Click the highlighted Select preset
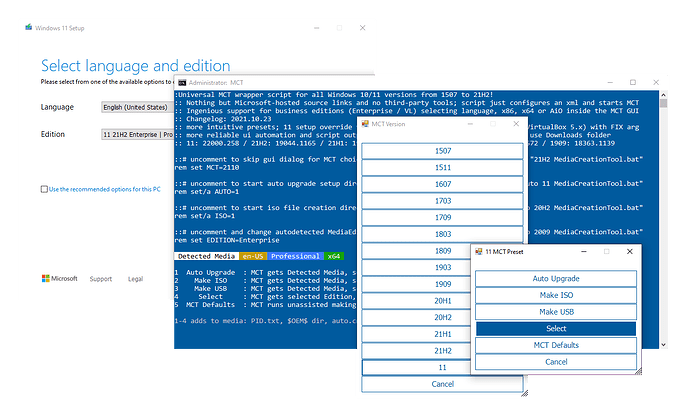This screenshot has height=416, width=690. [x=556, y=328]
